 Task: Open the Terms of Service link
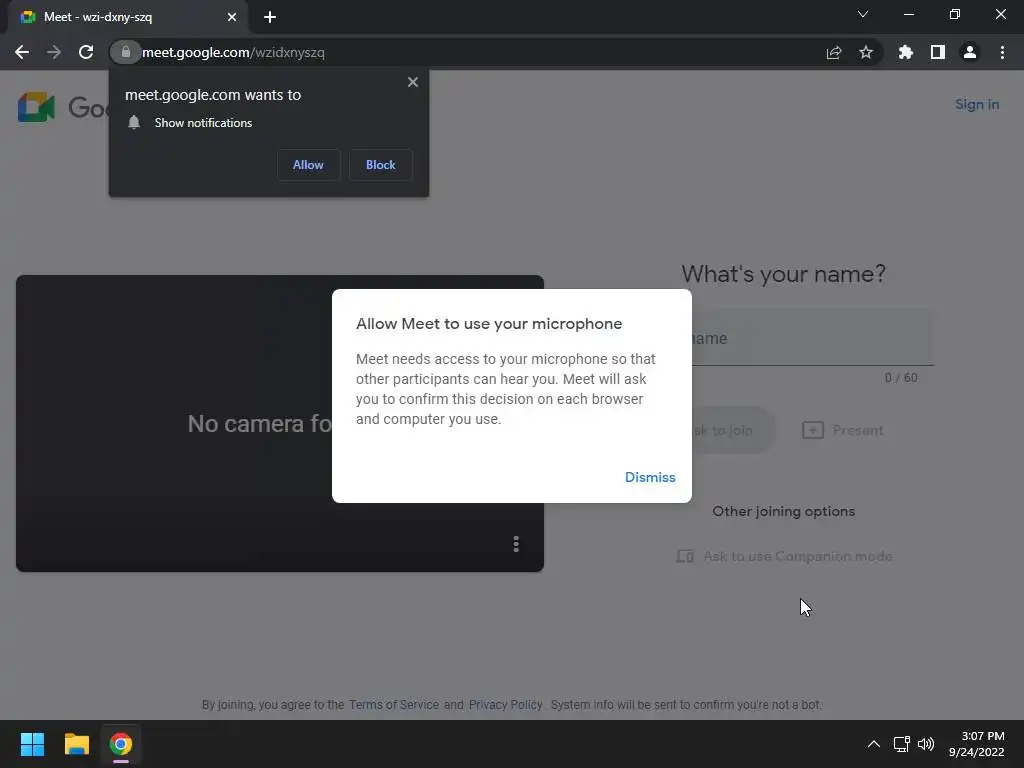pos(394,705)
